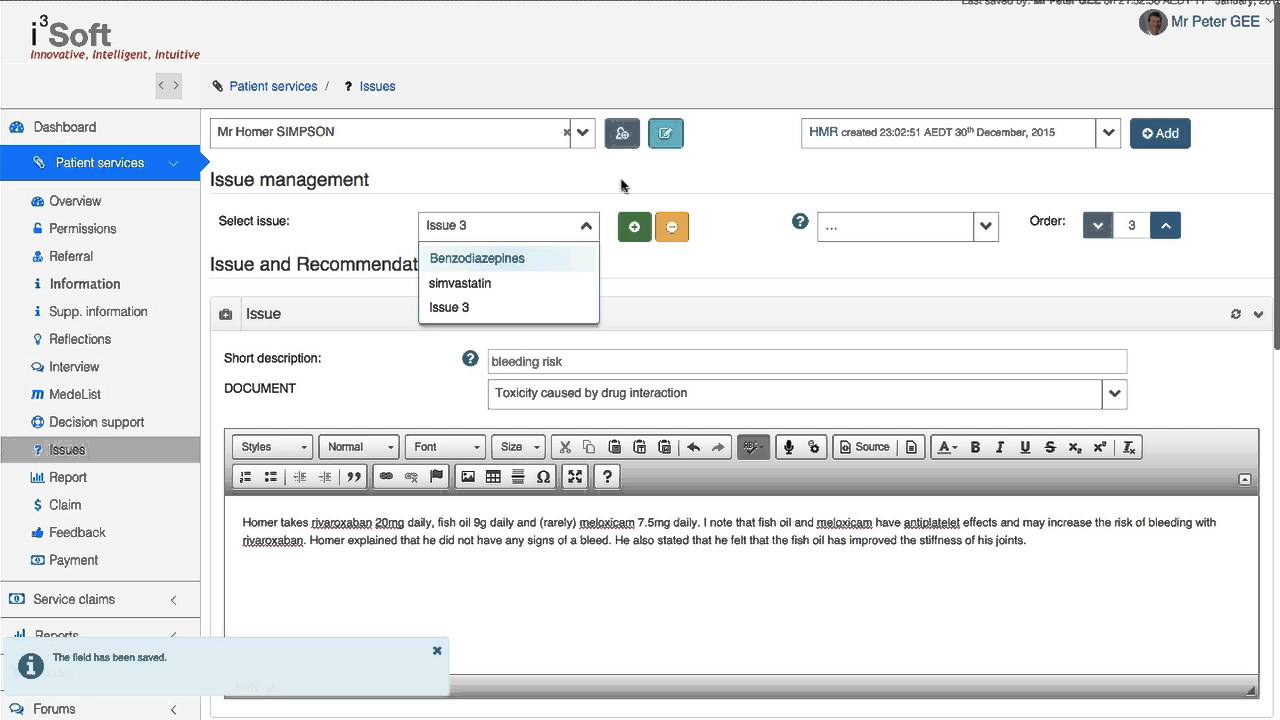Select Issue 3 from the dropdown list
The width and height of the screenshot is (1280, 720).
(508, 307)
